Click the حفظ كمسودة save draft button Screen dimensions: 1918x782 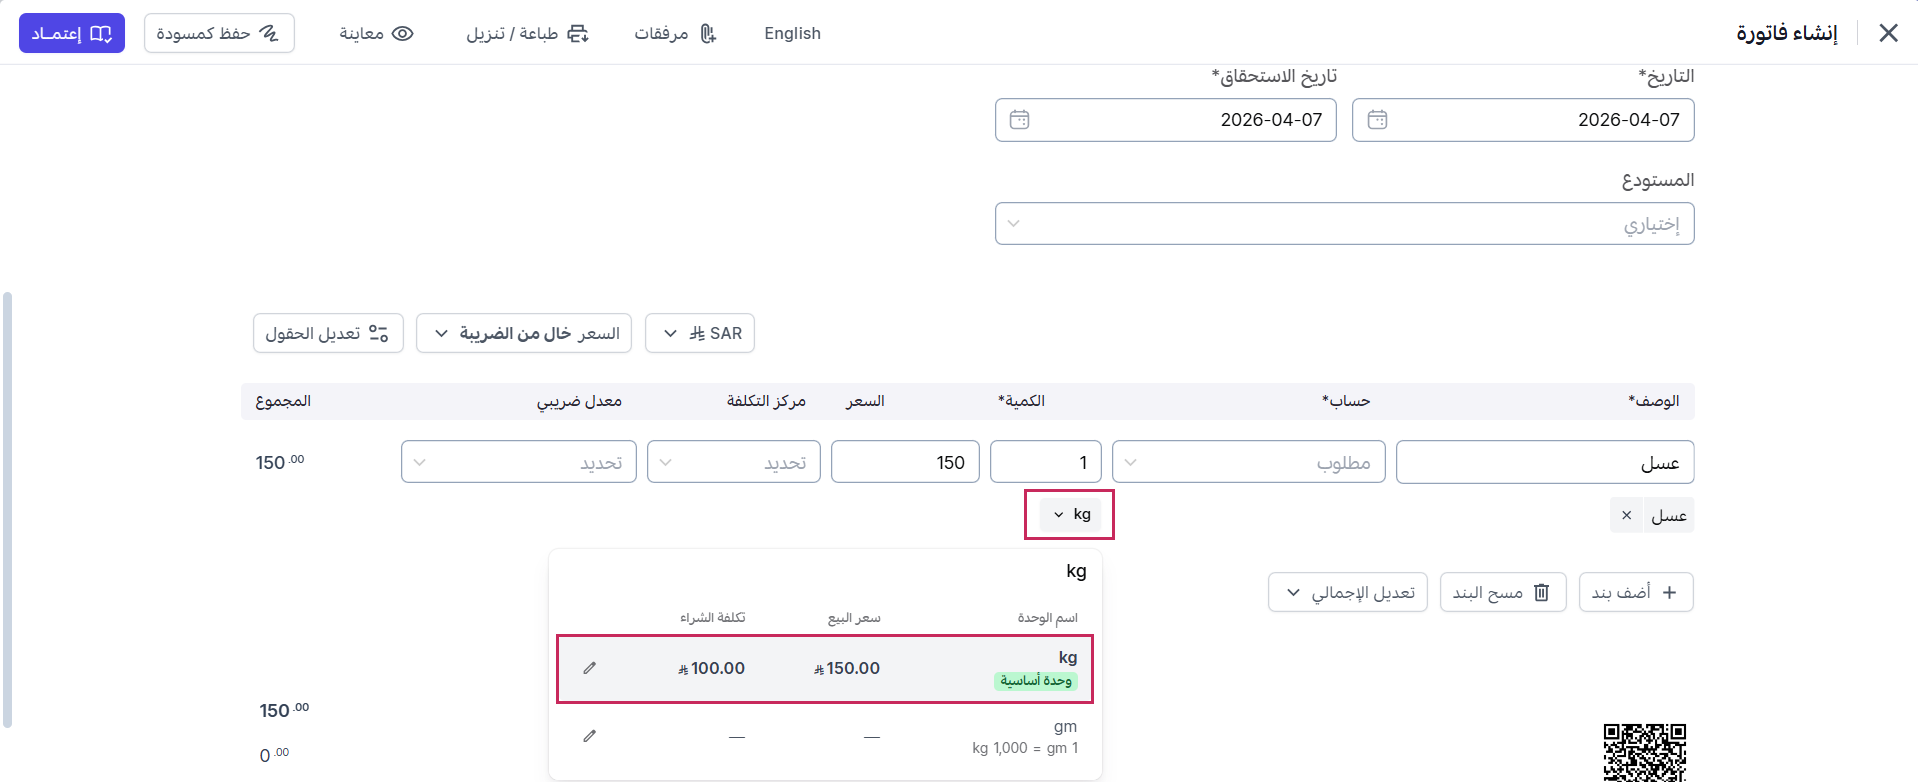pos(219,33)
